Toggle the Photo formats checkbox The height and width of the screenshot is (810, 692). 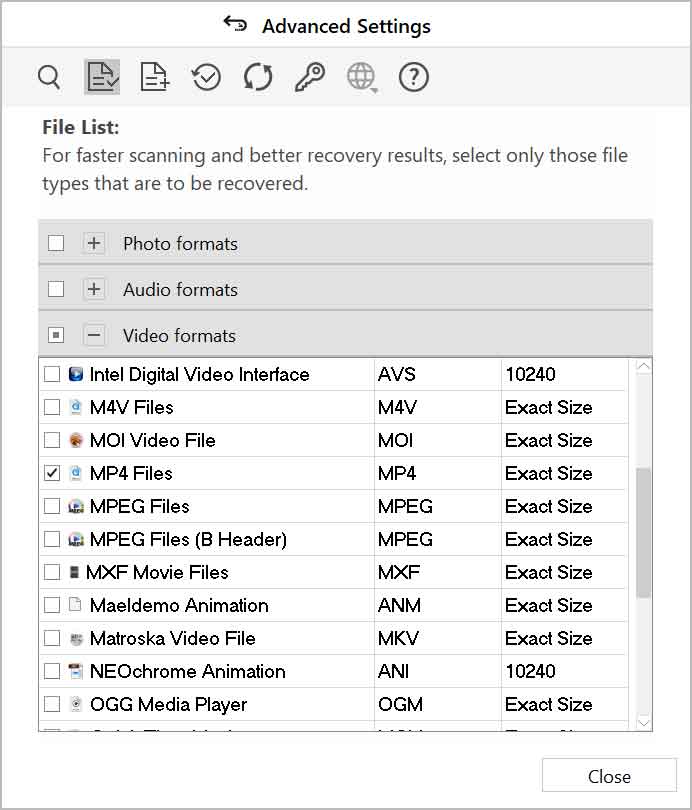pyautogui.click(x=56, y=242)
